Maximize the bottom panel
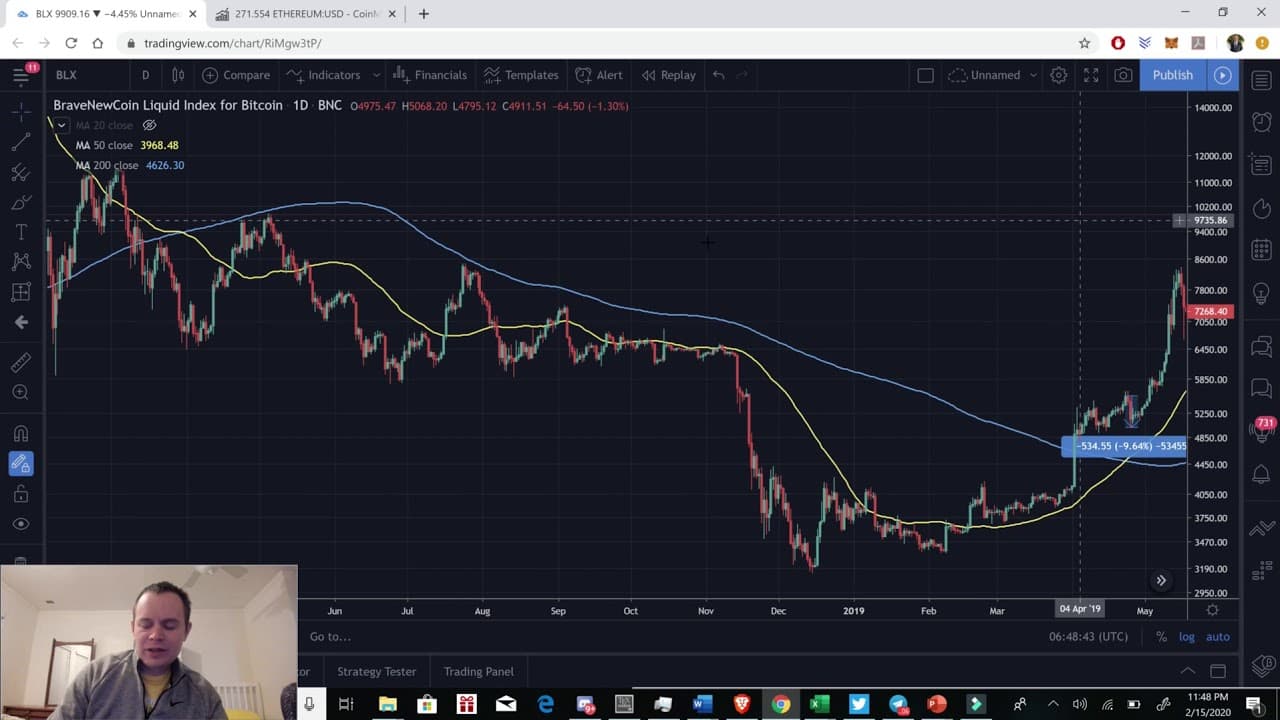The height and width of the screenshot is (720, 1280). tap(1218, 671)
